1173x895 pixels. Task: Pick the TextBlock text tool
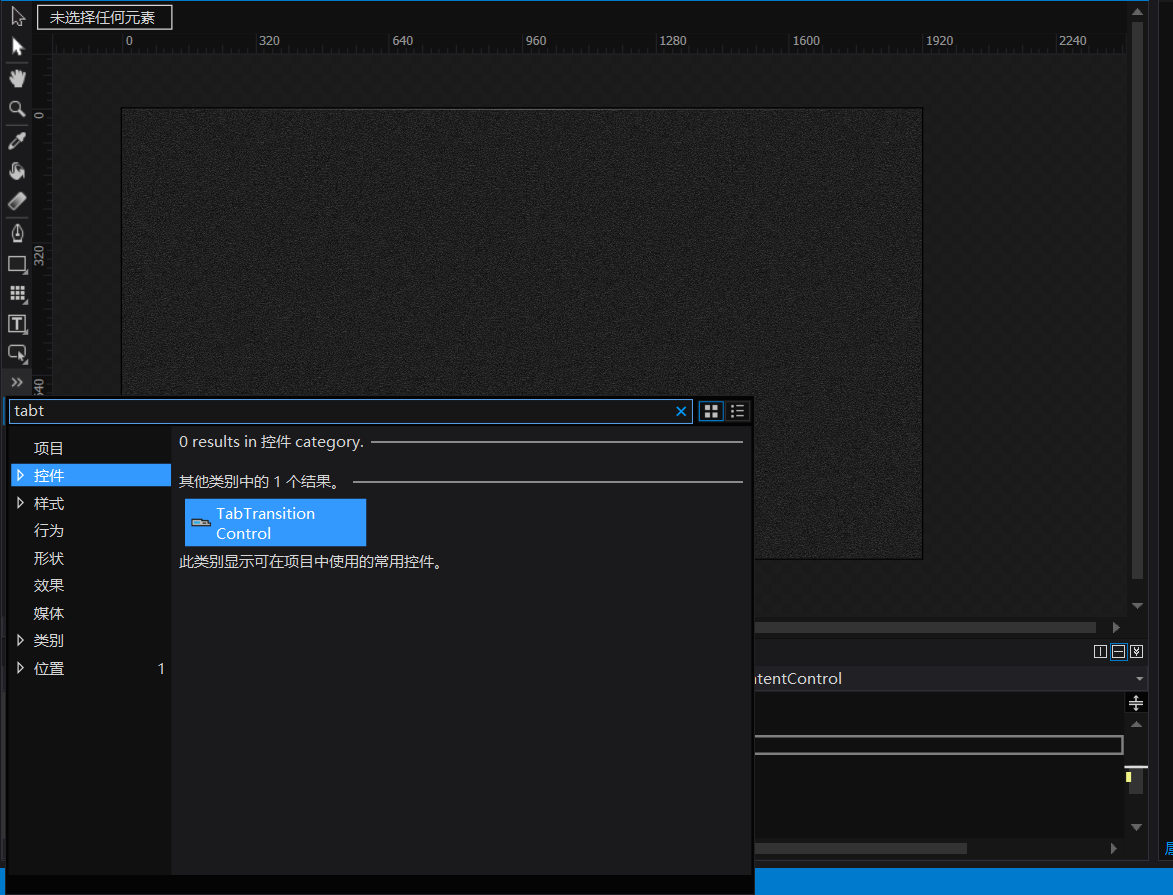(x=17, y=323)
